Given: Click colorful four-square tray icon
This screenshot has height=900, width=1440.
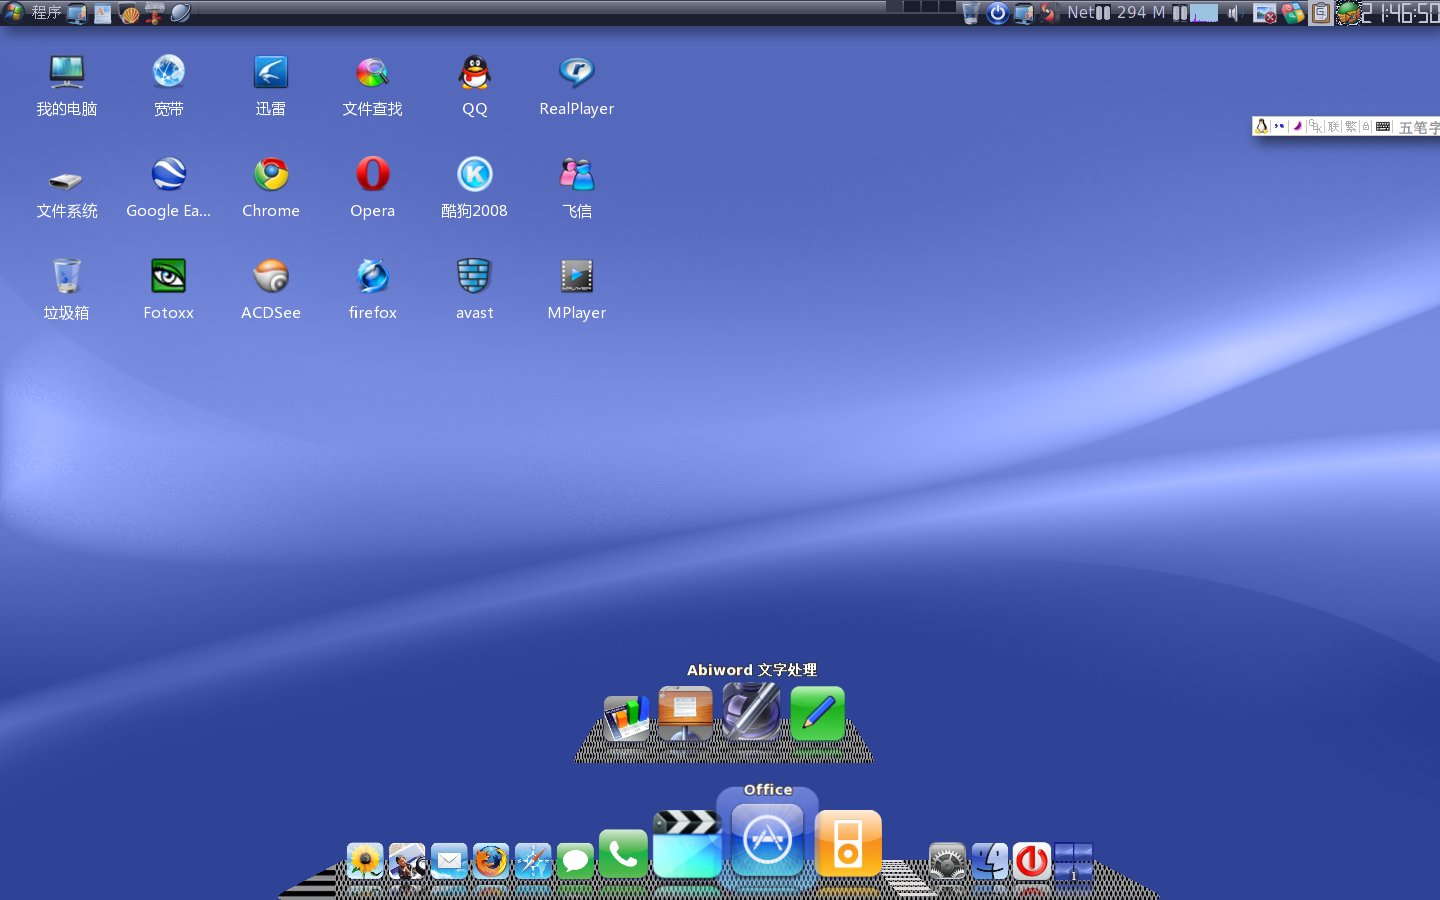Looking at the screenshot, I should (1293, 13).
